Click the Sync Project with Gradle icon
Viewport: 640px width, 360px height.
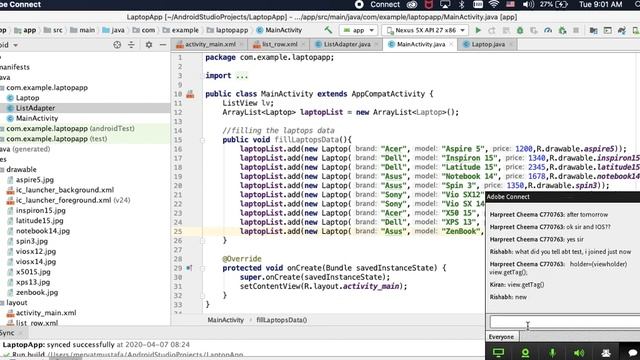pyautogui.click(x=622, y=30)
